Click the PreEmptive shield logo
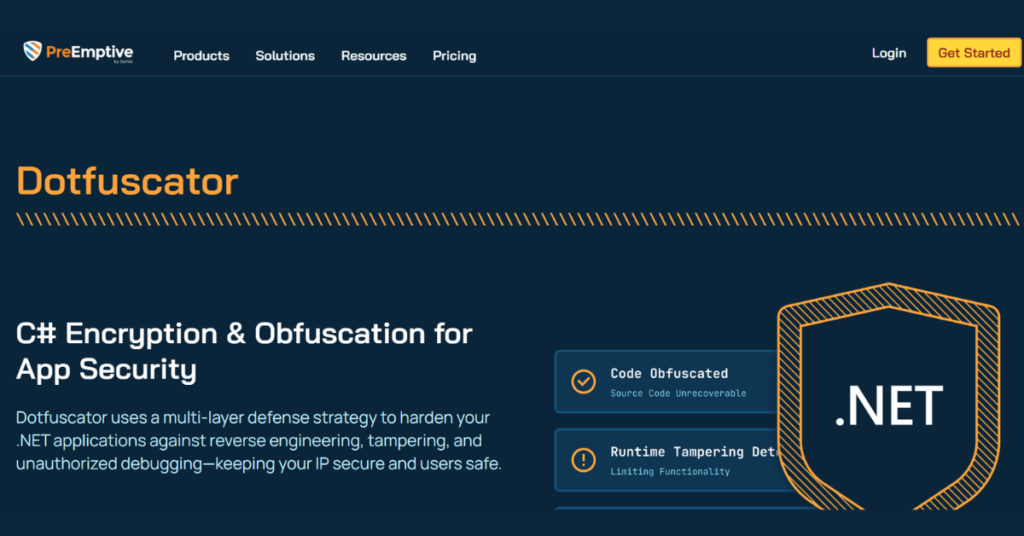This screenshot has height=536, width=1024. [x=32, y=50]
